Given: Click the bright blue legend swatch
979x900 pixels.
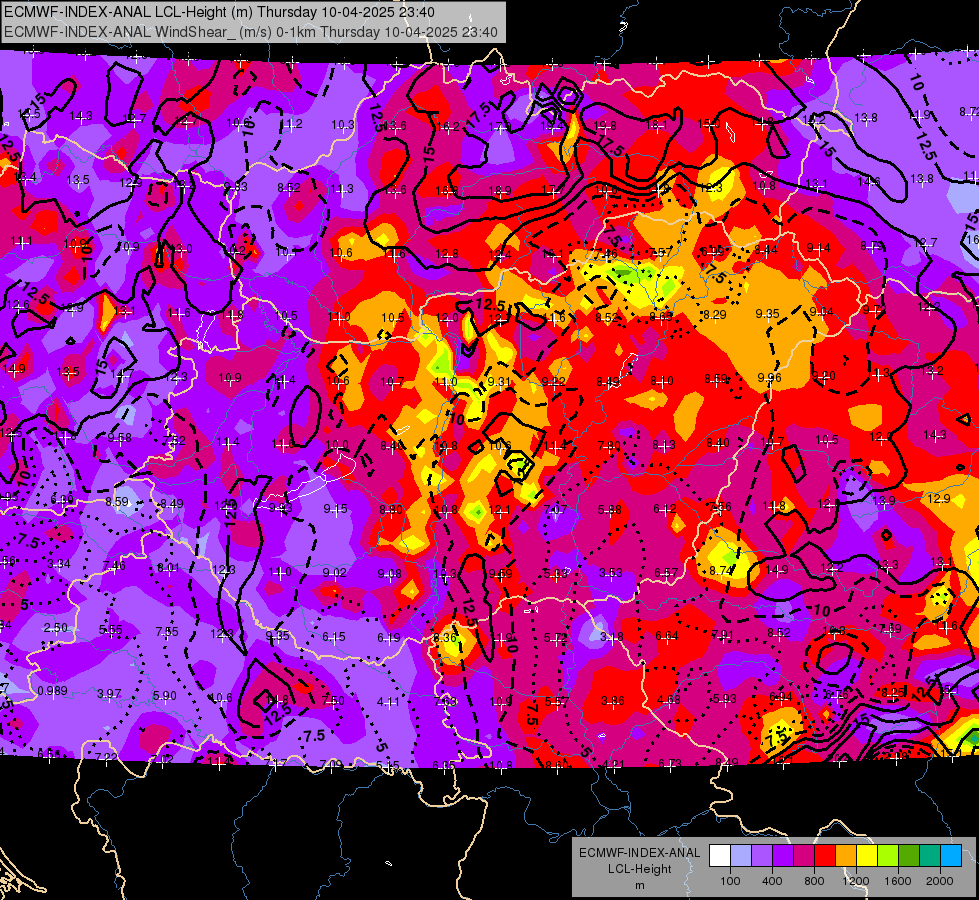Looking at the screenshot, I should (951, 855).
